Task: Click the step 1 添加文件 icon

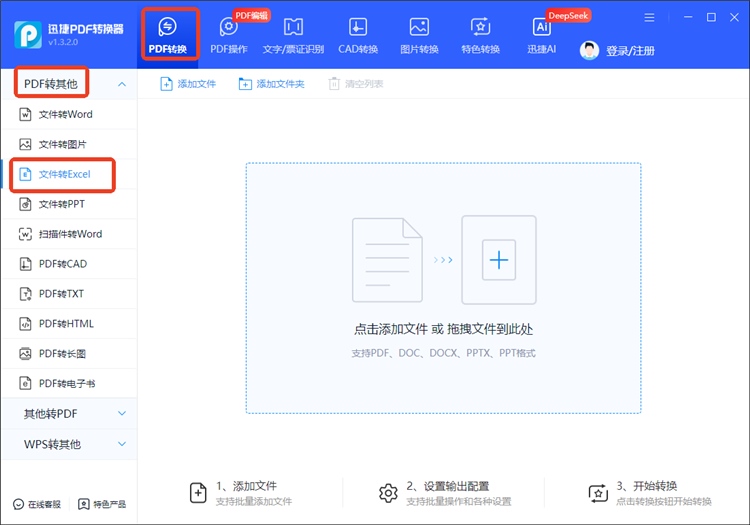Action: click(198, 493)
